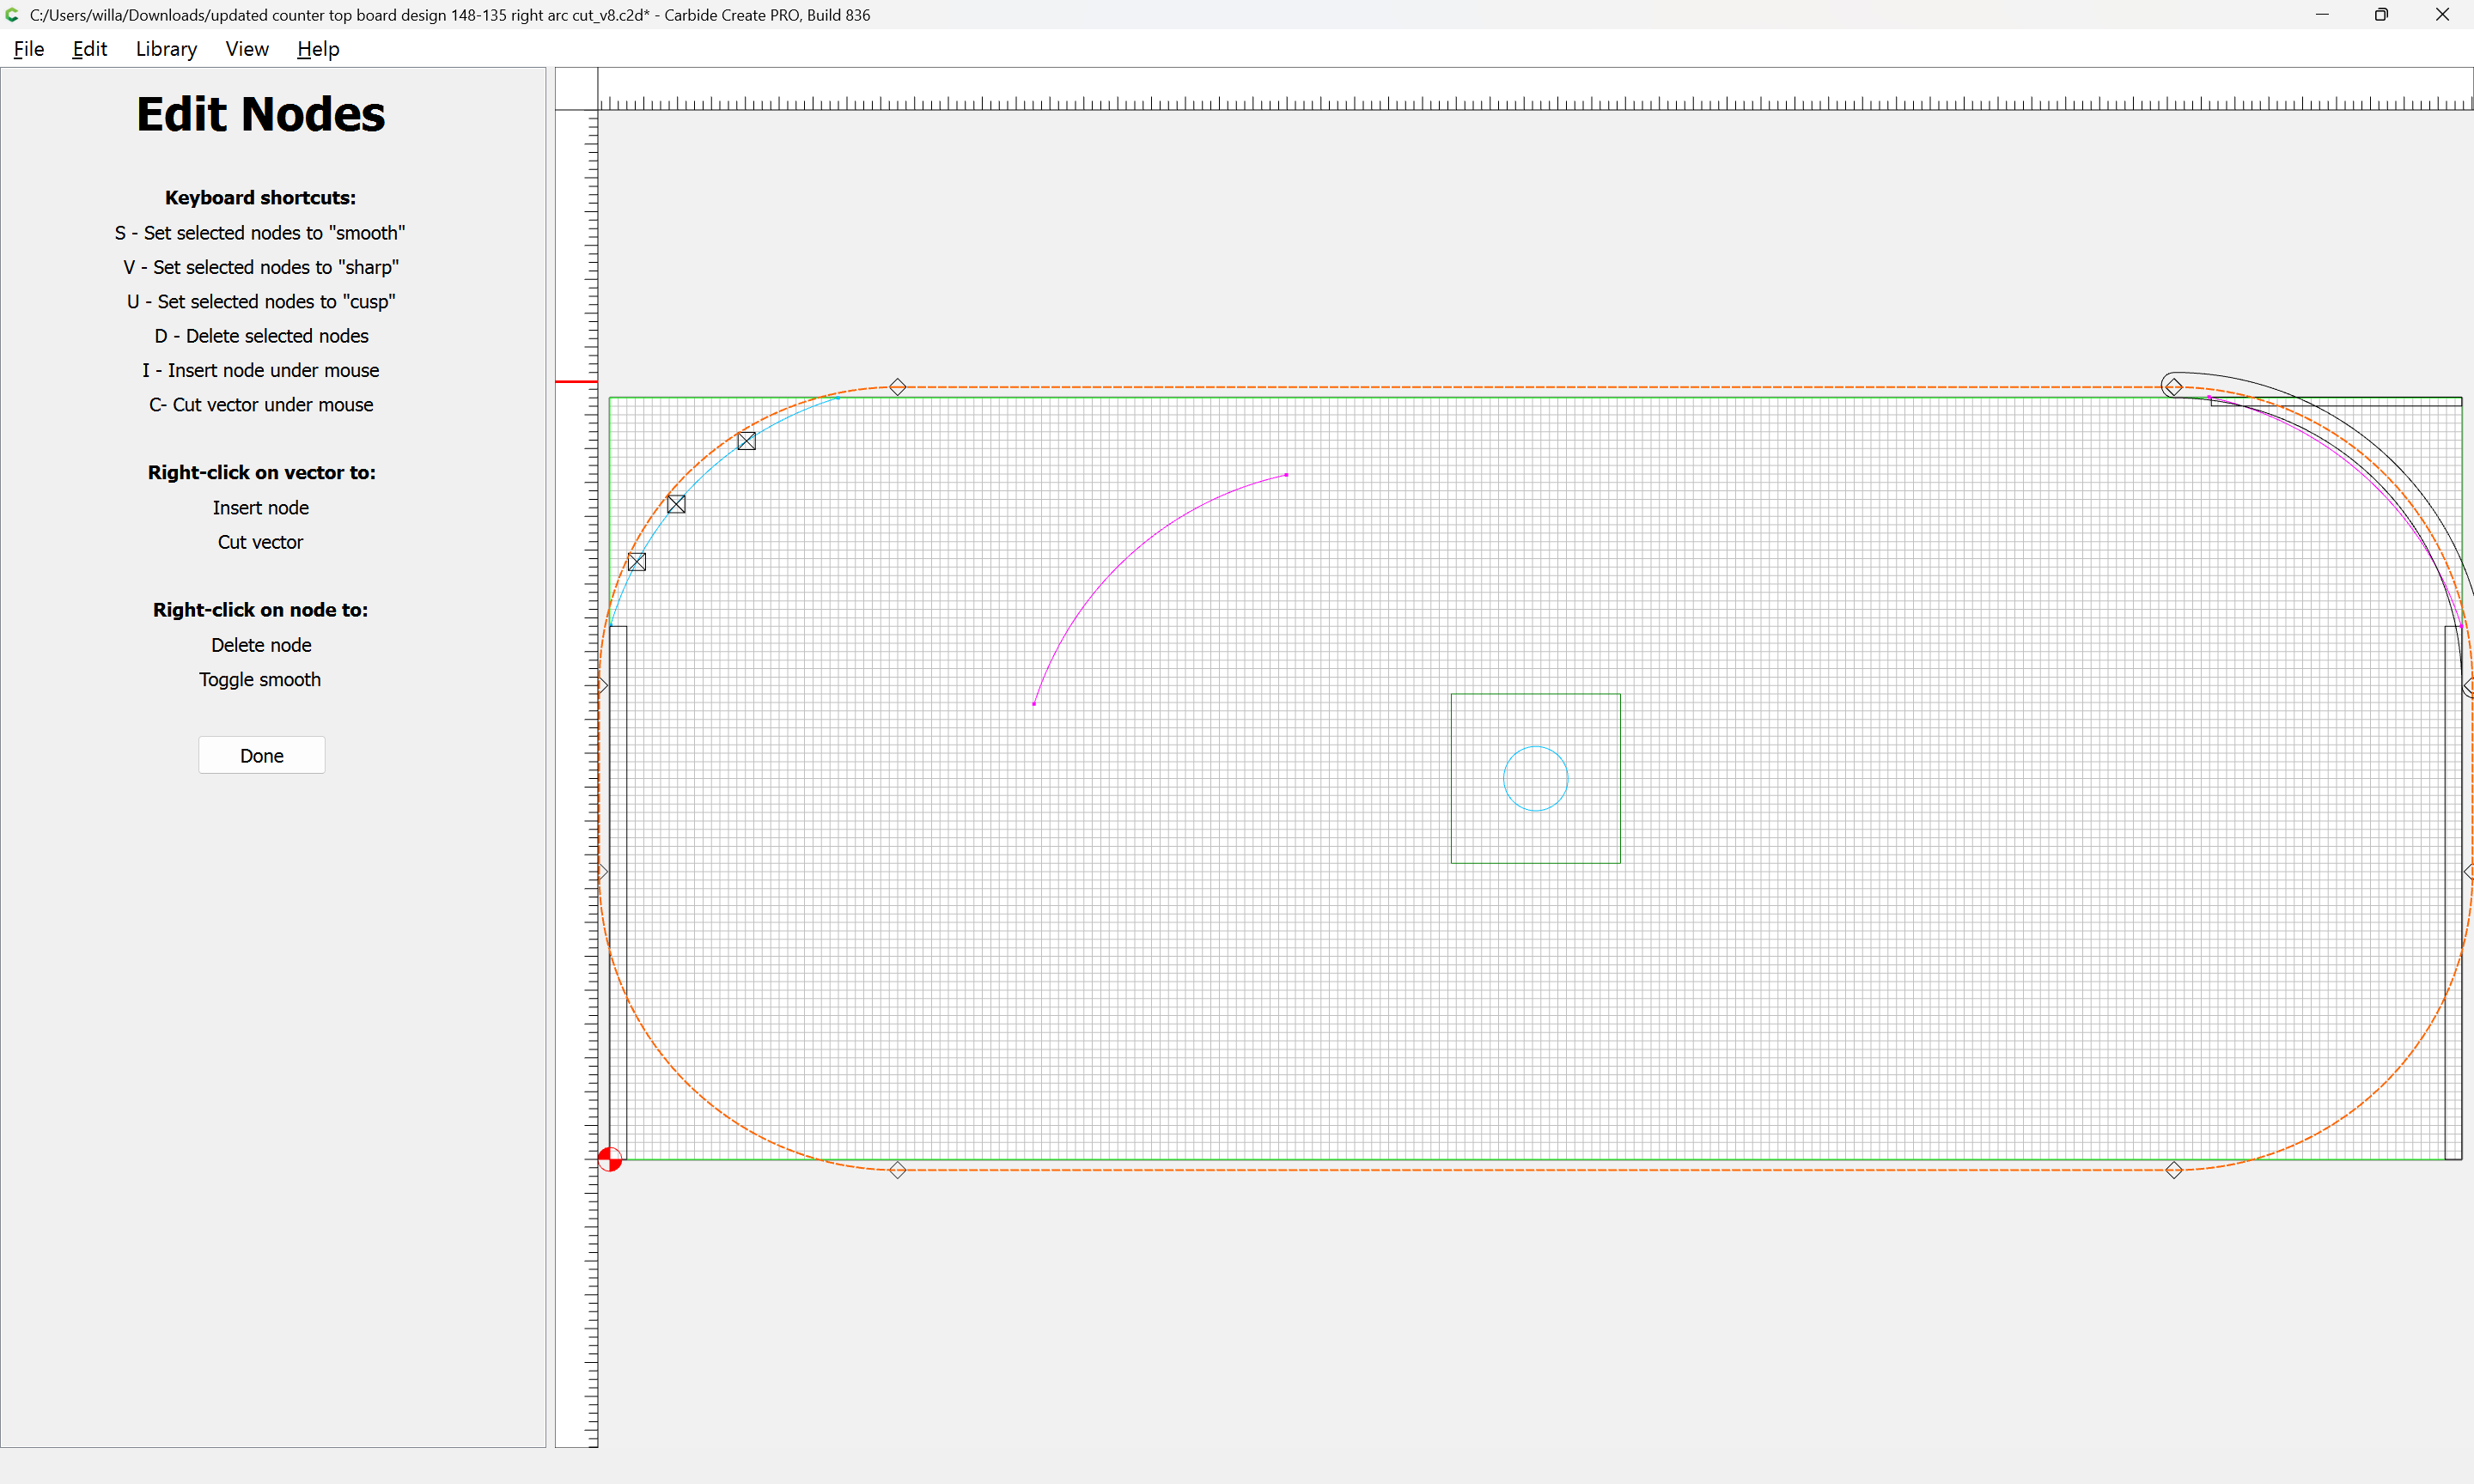Viewport: 2474px width, 1484px height.
Task: Select the bottom-left diamond node on the dashed outline
Action: [x=898, y=1170]
